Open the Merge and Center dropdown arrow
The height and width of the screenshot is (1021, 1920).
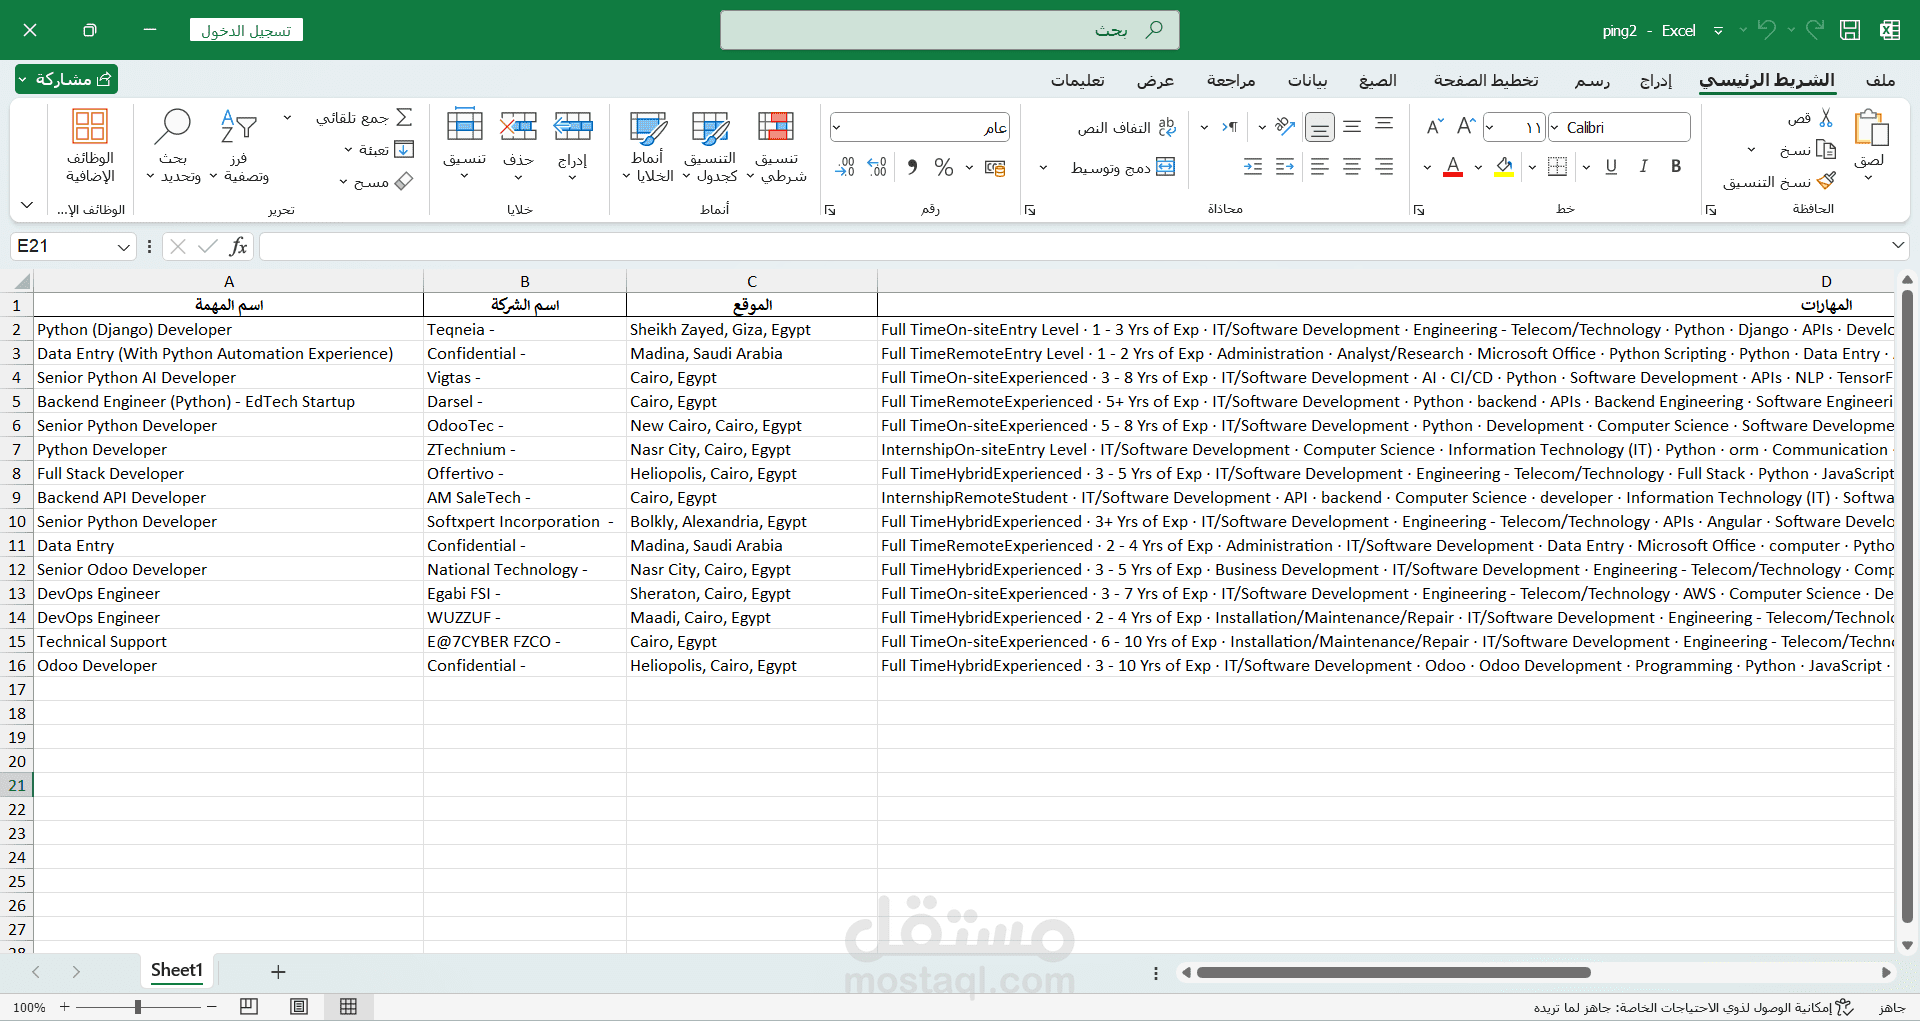point(1043,167)
